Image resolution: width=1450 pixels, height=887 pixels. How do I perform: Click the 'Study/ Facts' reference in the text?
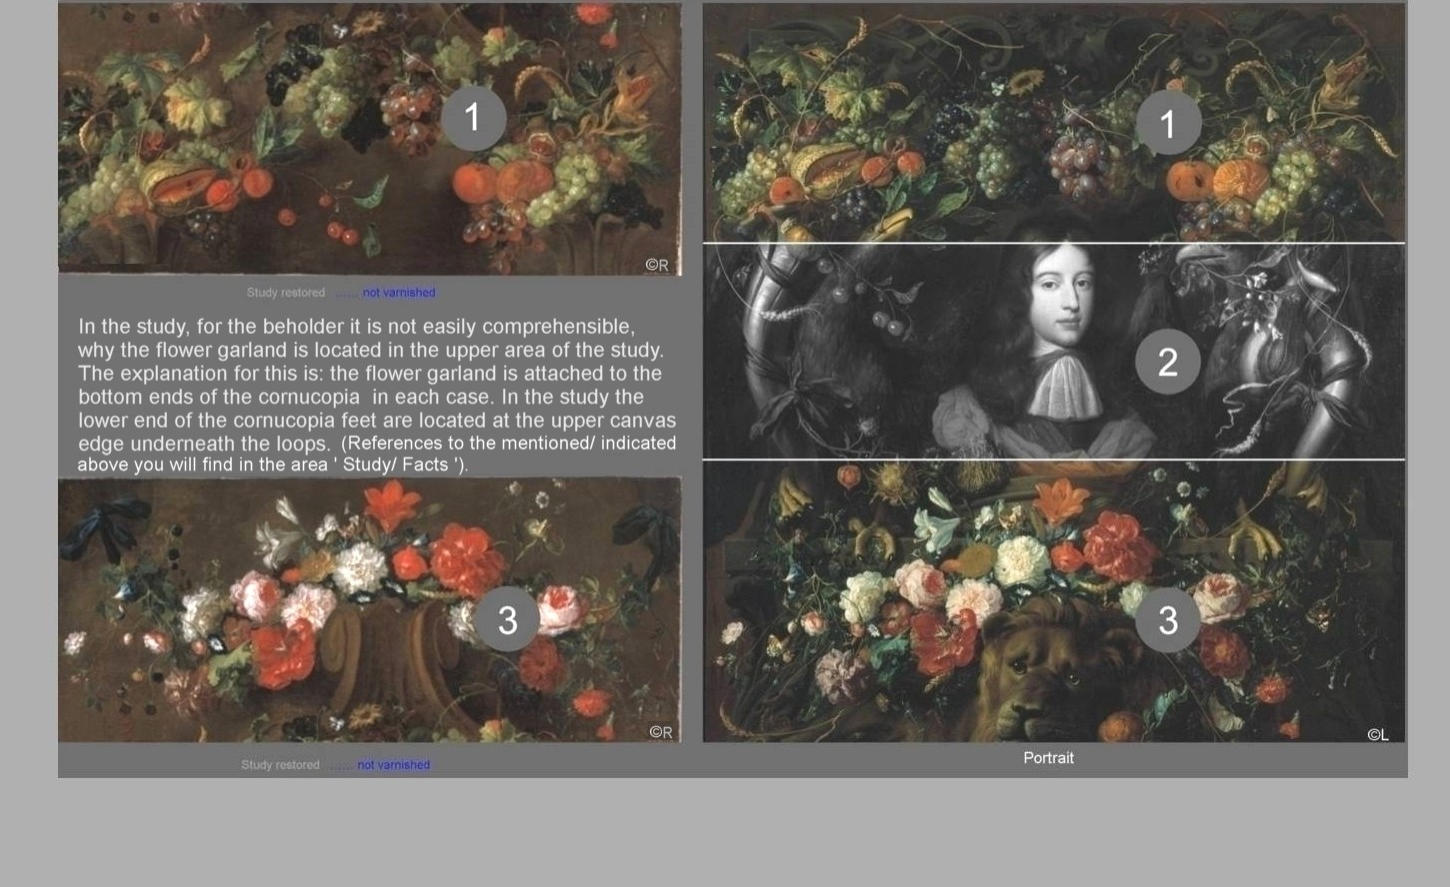(x=402, y=465)
